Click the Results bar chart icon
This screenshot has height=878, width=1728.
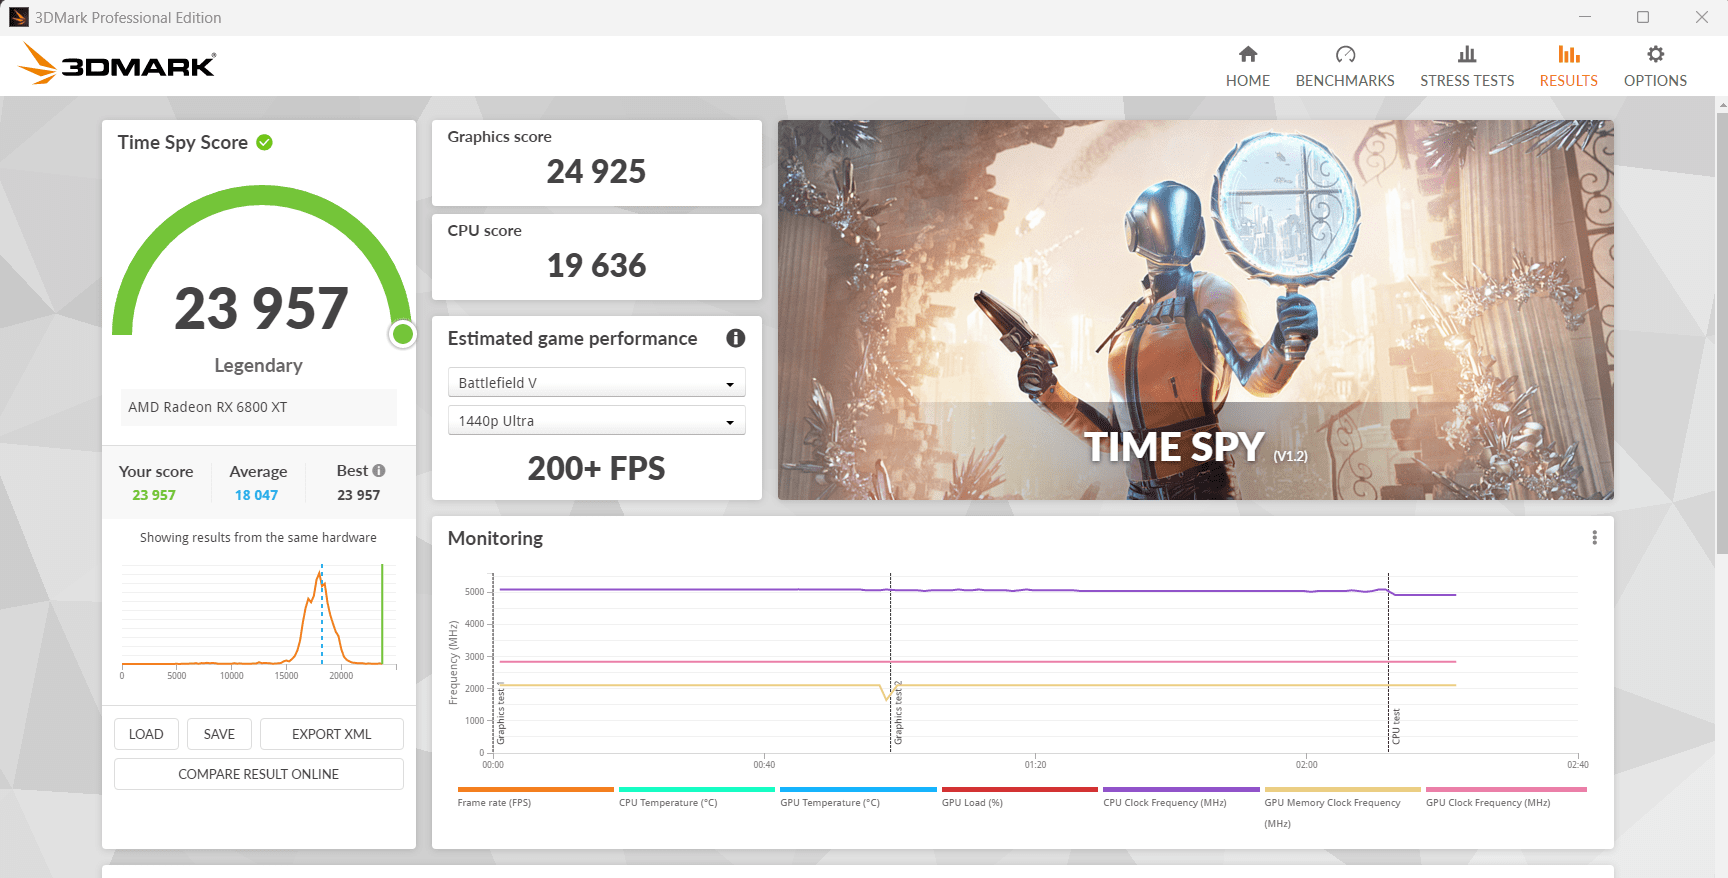coord(1568,54)
